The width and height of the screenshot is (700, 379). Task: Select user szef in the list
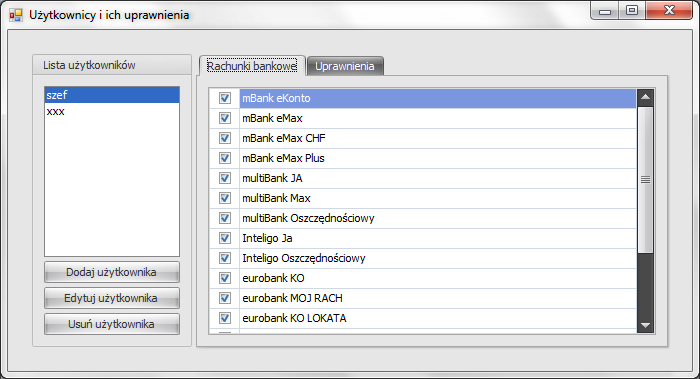click(x=112, y=95)
